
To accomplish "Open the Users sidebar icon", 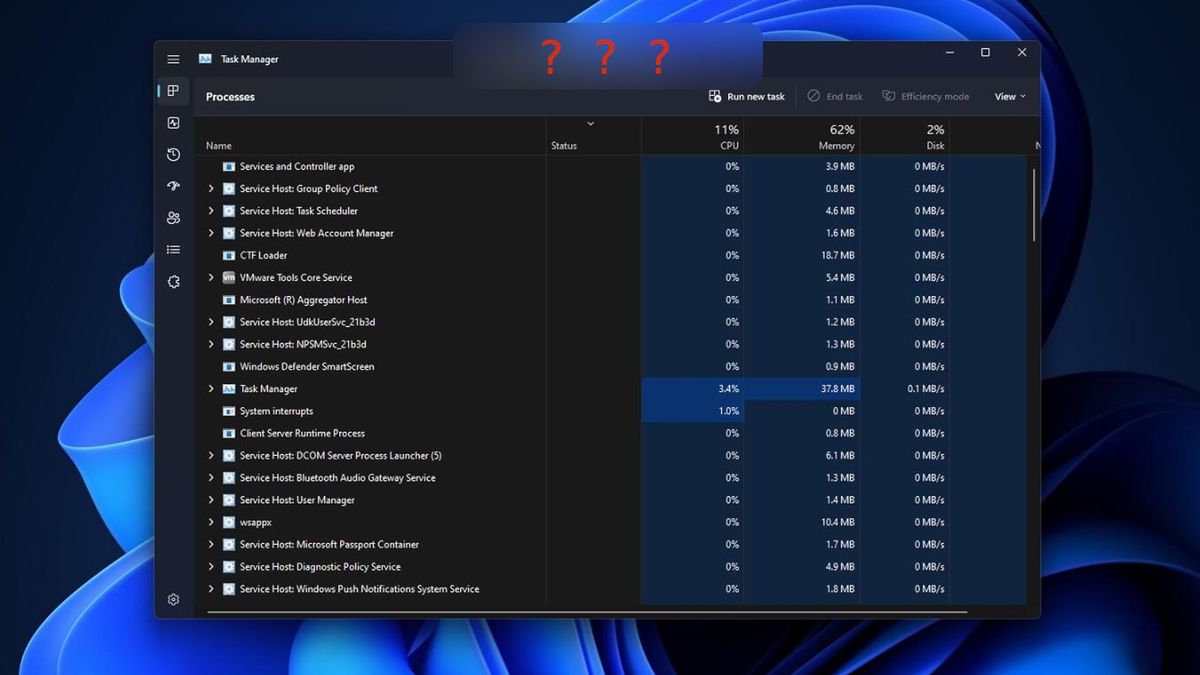I will pos(173,218).
